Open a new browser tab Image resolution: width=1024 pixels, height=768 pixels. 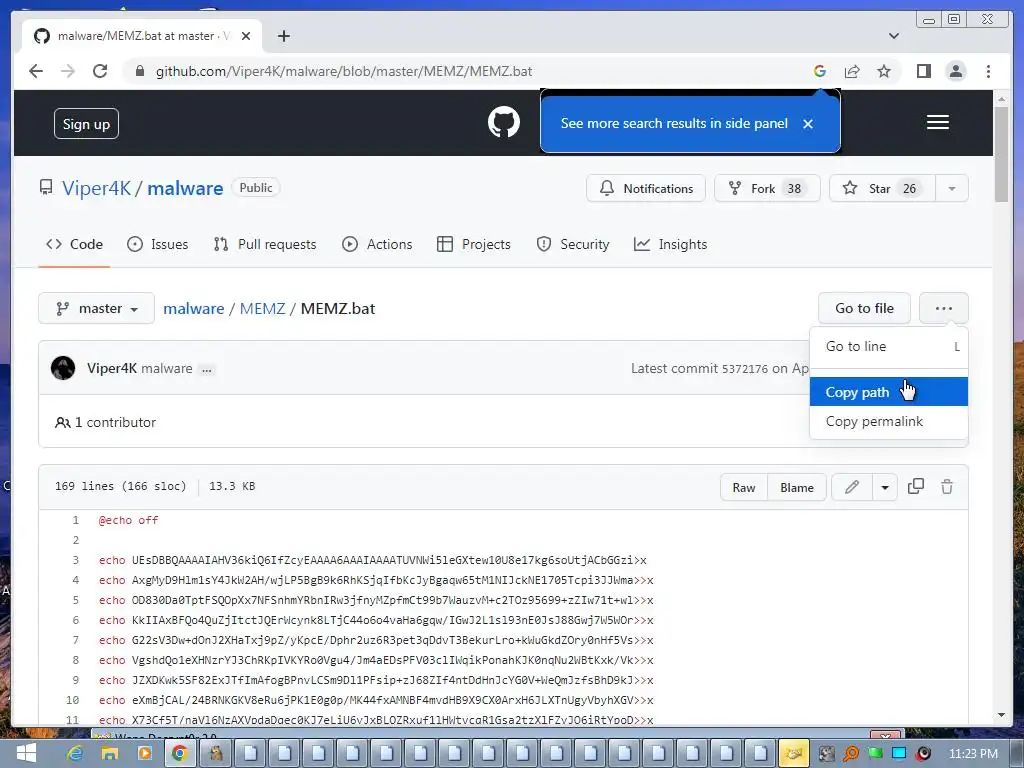tap(283, 36)
